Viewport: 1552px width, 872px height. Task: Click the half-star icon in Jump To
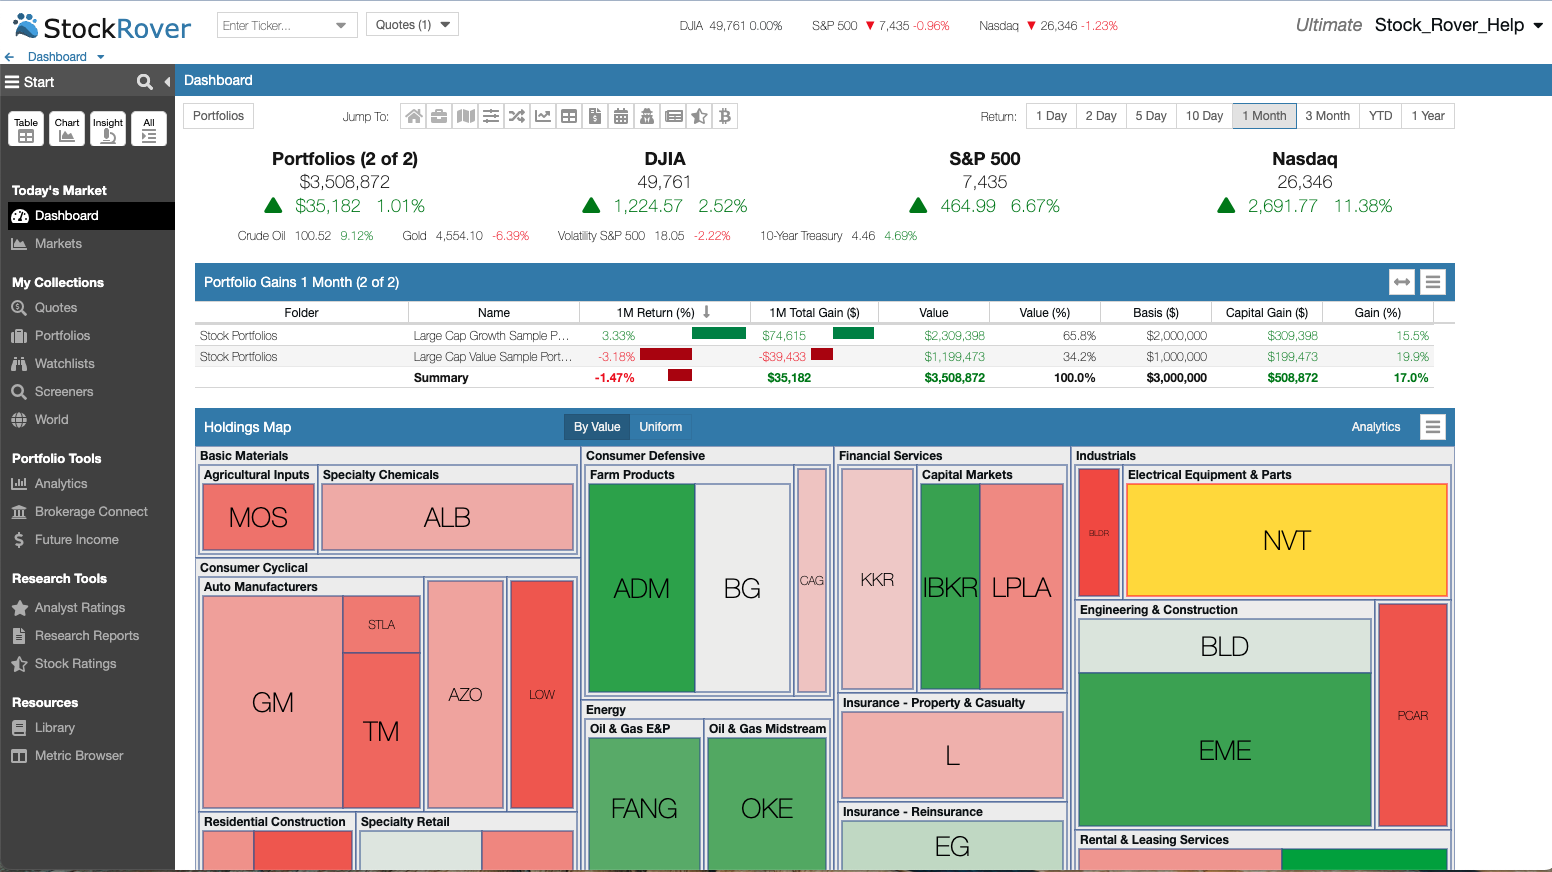pos(700,116)
